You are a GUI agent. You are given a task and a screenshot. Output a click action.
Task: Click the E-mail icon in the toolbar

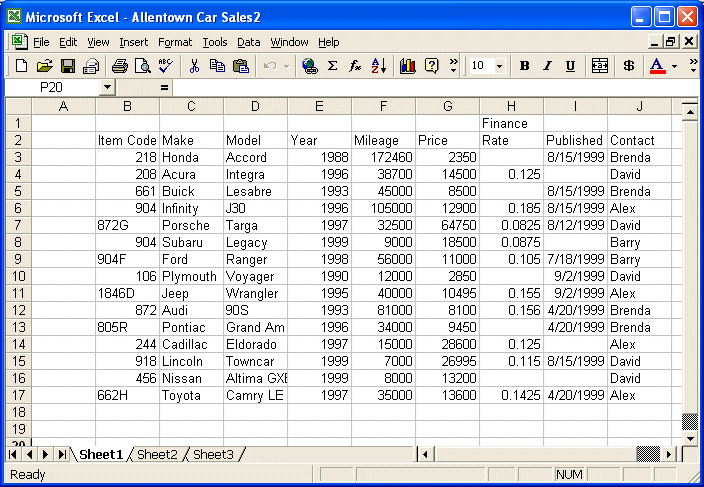[x=91, y=66]
